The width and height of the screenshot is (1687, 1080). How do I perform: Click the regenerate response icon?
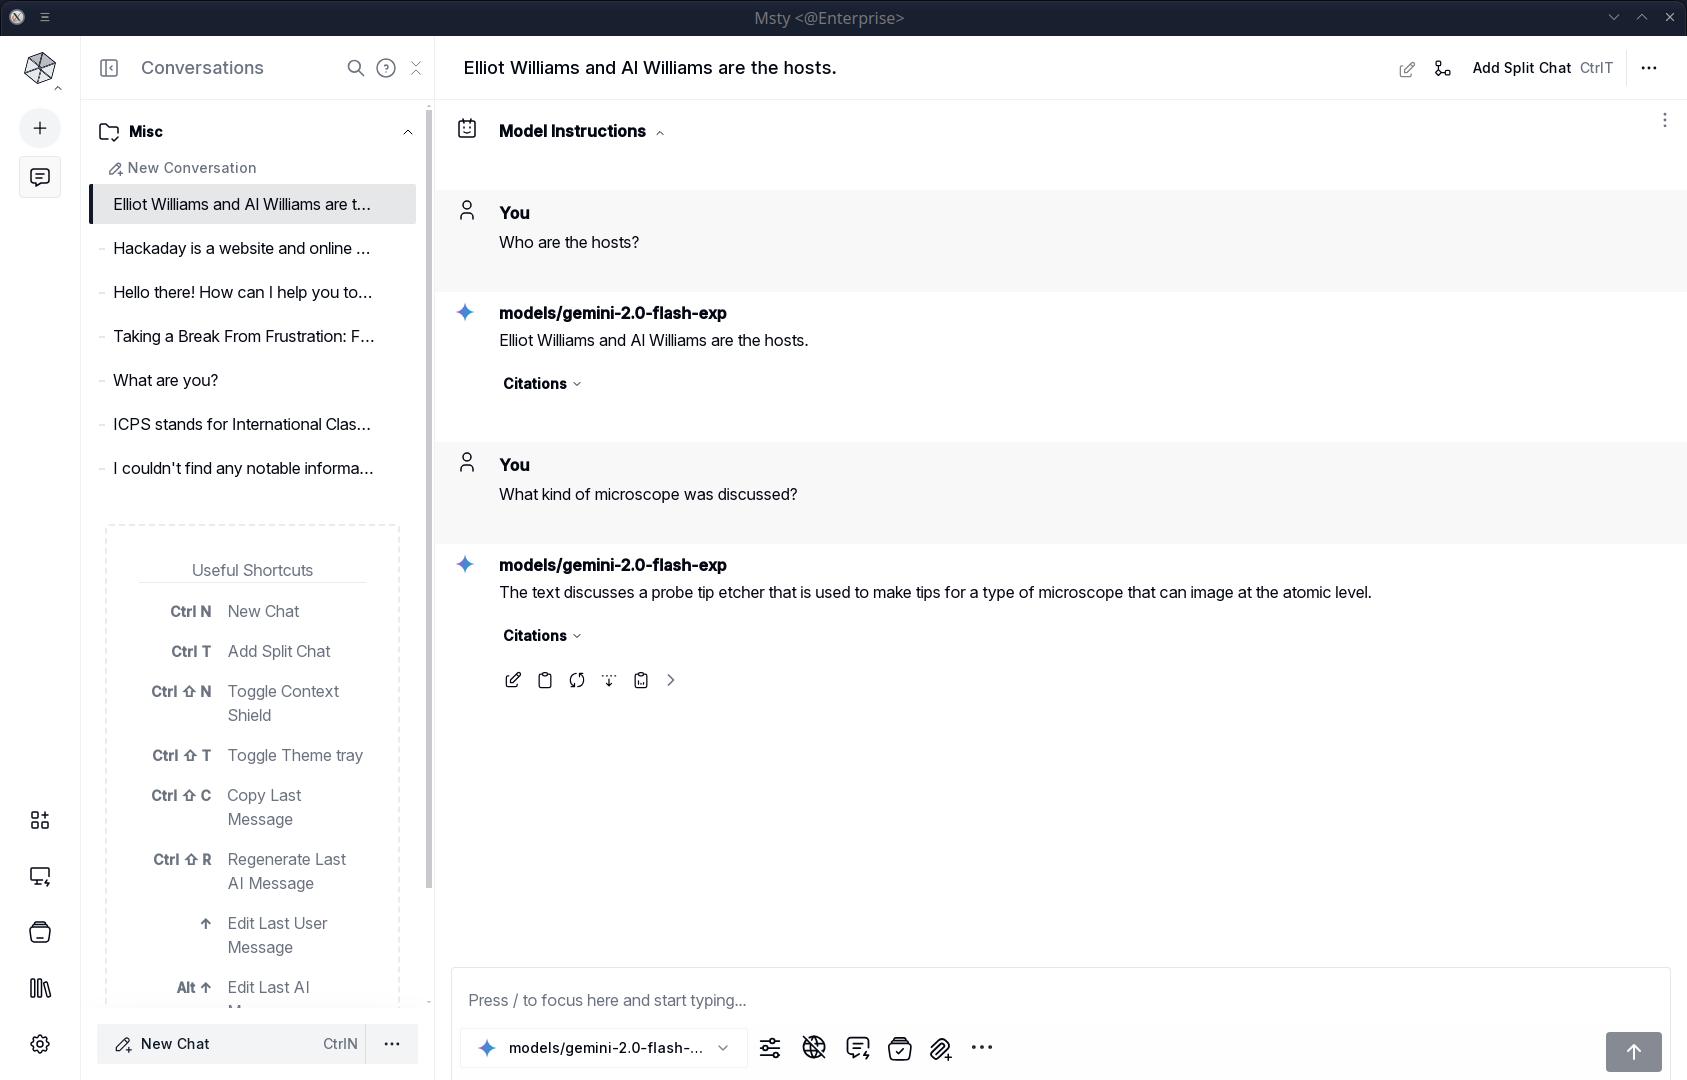point(577,680)
